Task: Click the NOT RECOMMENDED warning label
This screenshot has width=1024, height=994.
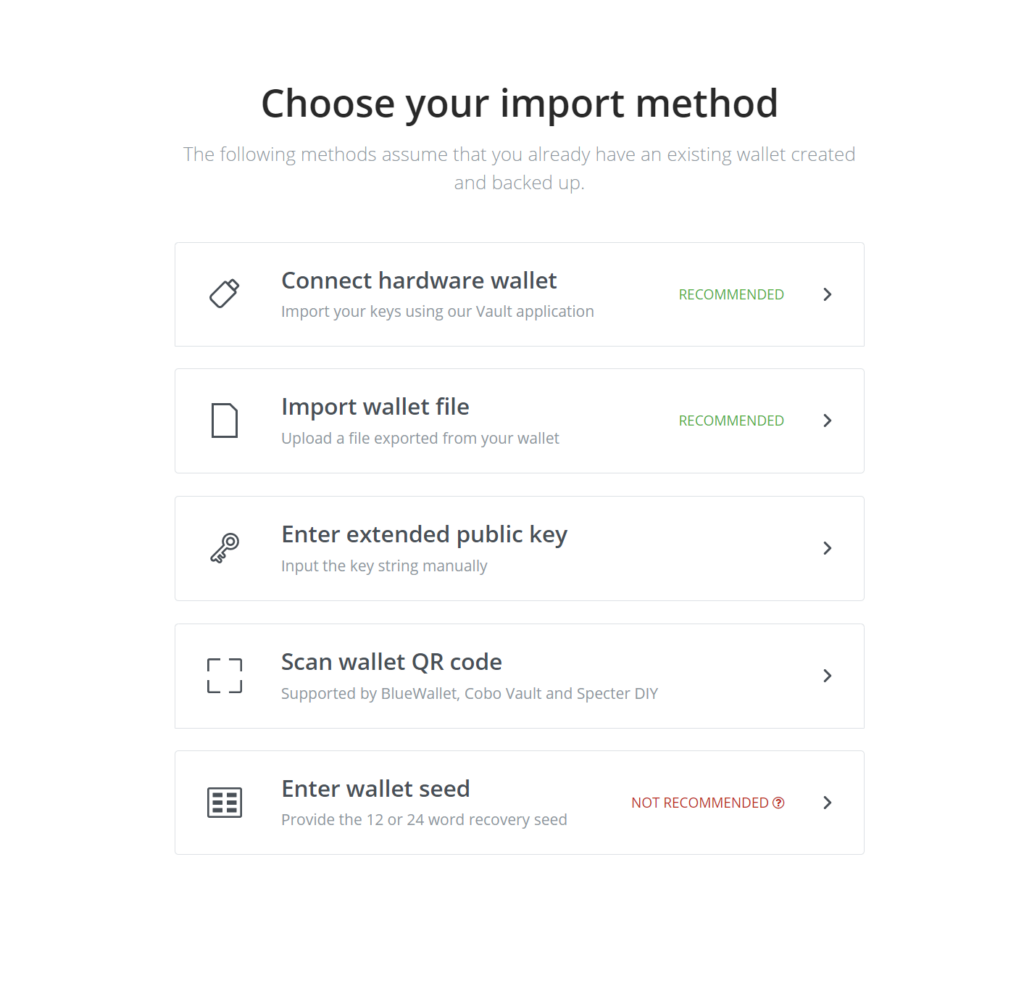Action: tap(699, 803)
